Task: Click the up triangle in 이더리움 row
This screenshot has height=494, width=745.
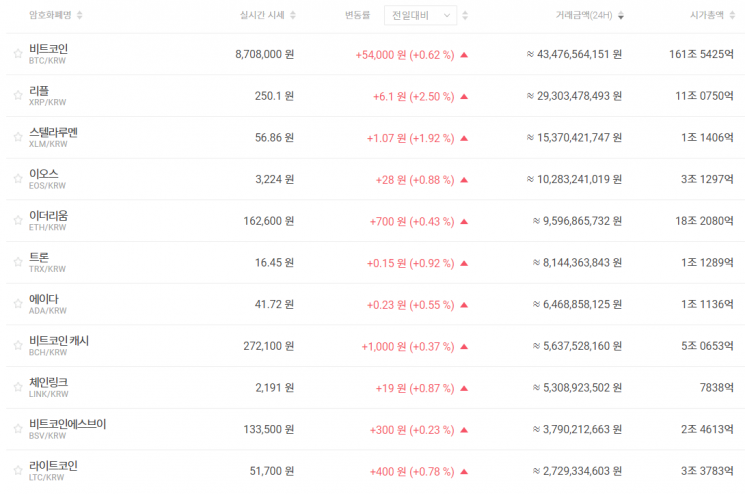Action: point(464,222)
